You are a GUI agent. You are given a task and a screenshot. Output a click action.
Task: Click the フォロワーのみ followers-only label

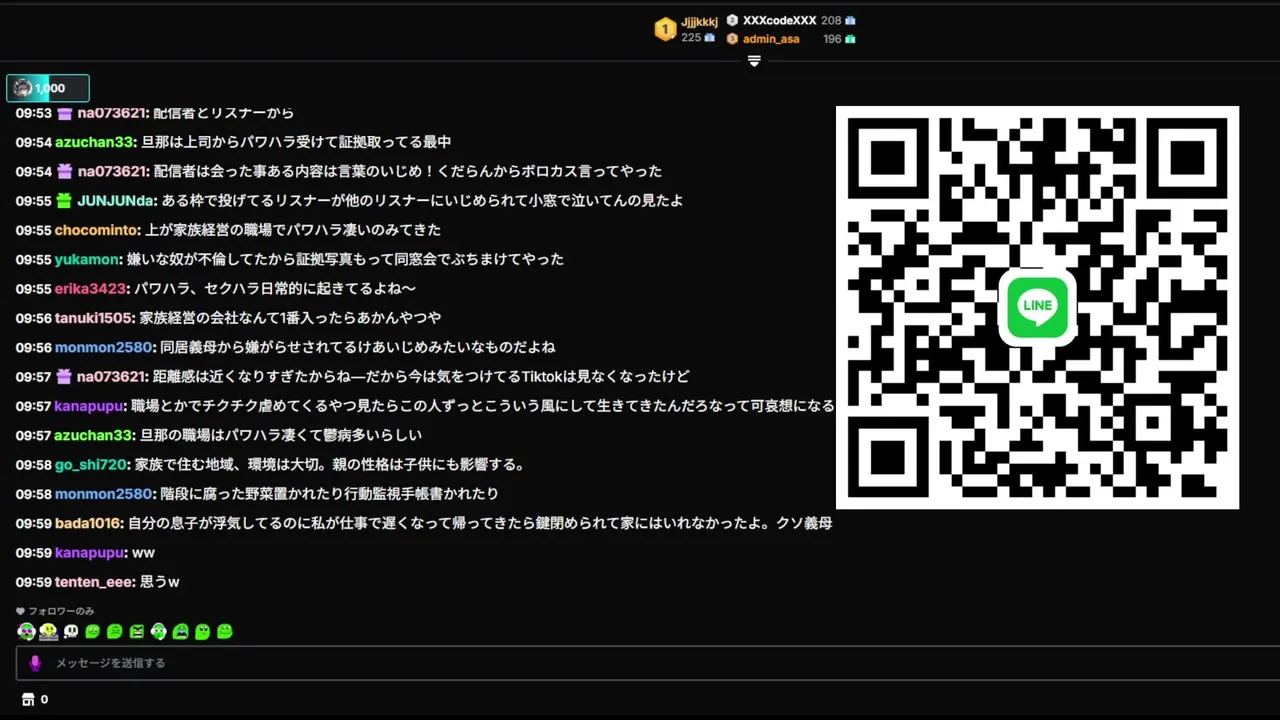point(61,611)
